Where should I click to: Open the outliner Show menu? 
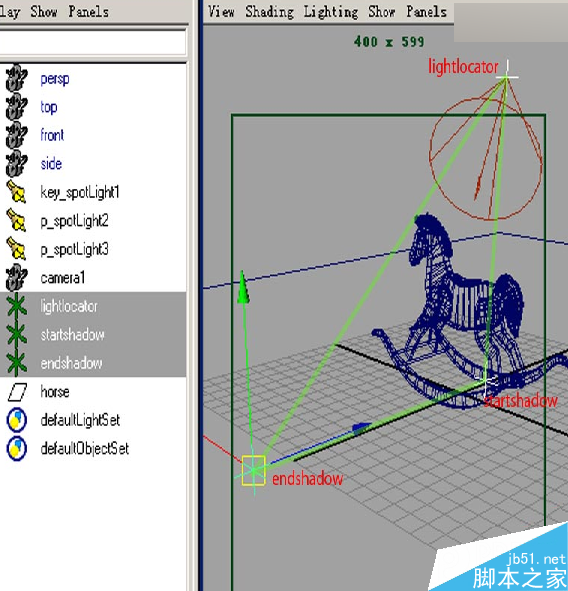(44, 12)
